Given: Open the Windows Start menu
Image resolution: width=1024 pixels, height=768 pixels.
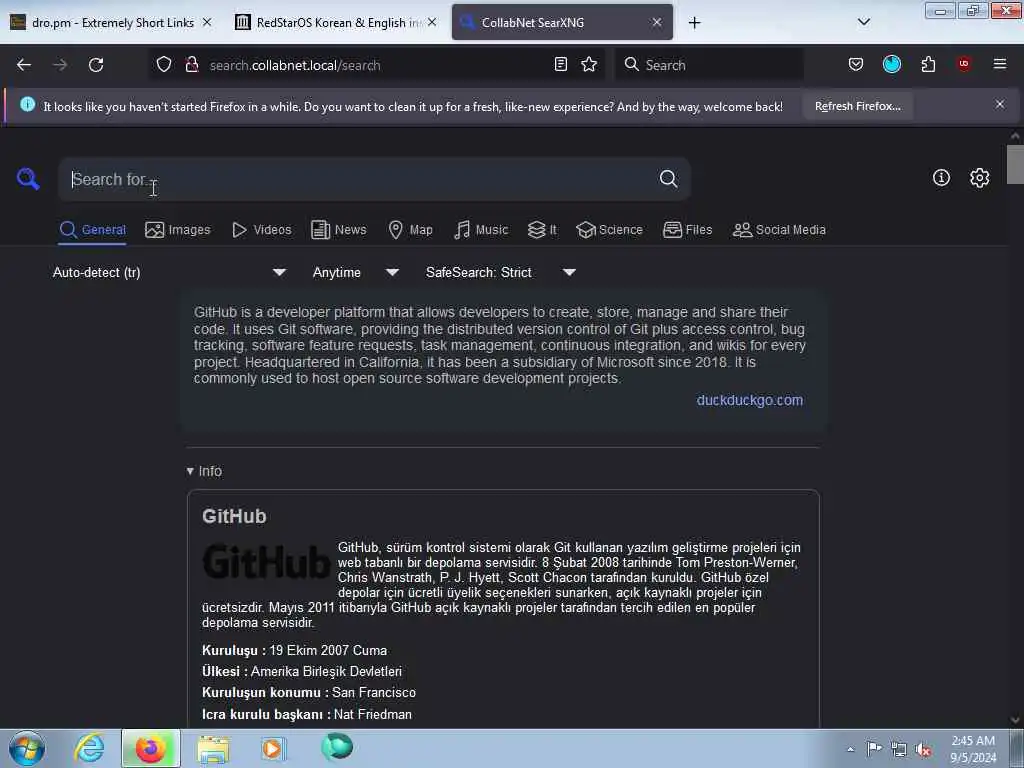Looking at the screenshot, I should pos(27,748).
